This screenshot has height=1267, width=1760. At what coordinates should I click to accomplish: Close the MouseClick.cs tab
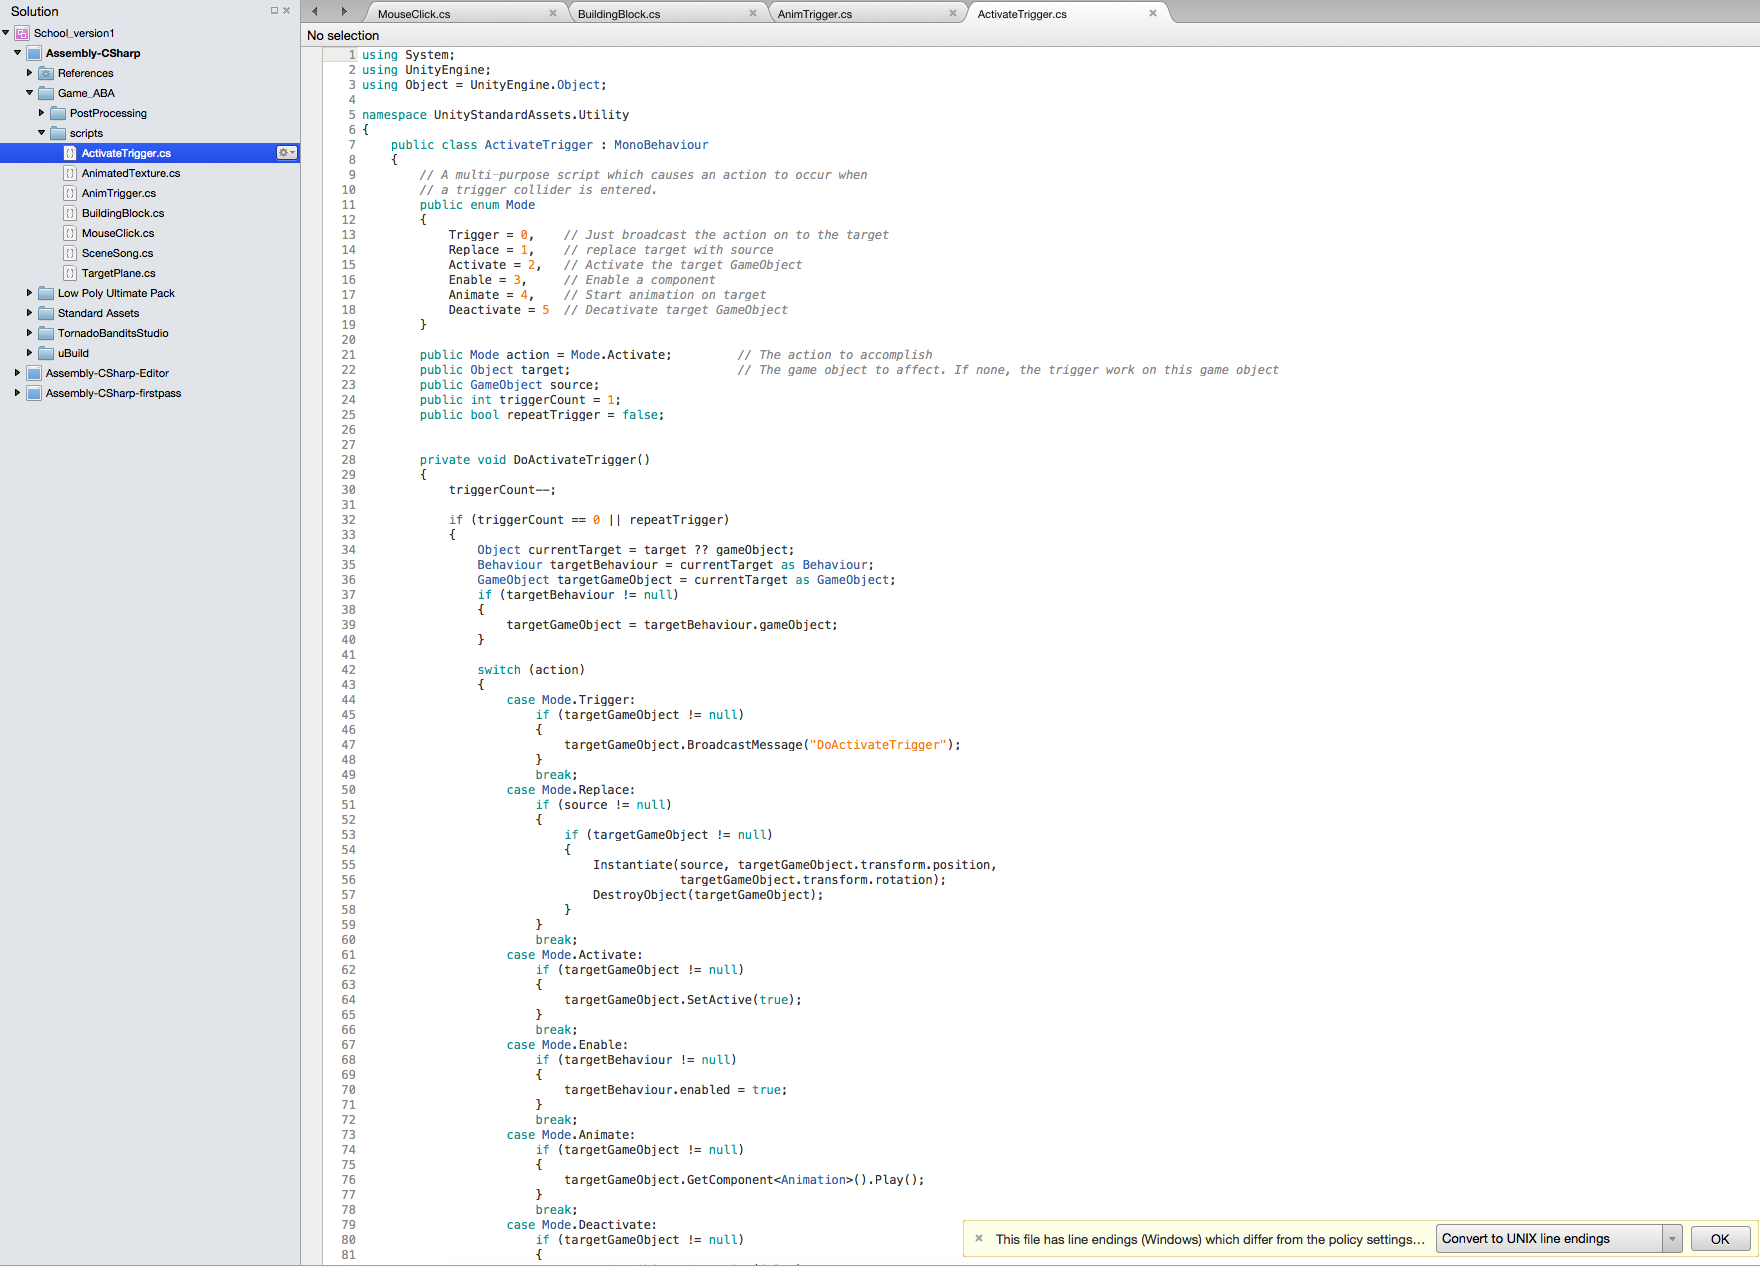pyautogui.click(x=553, y=13)
